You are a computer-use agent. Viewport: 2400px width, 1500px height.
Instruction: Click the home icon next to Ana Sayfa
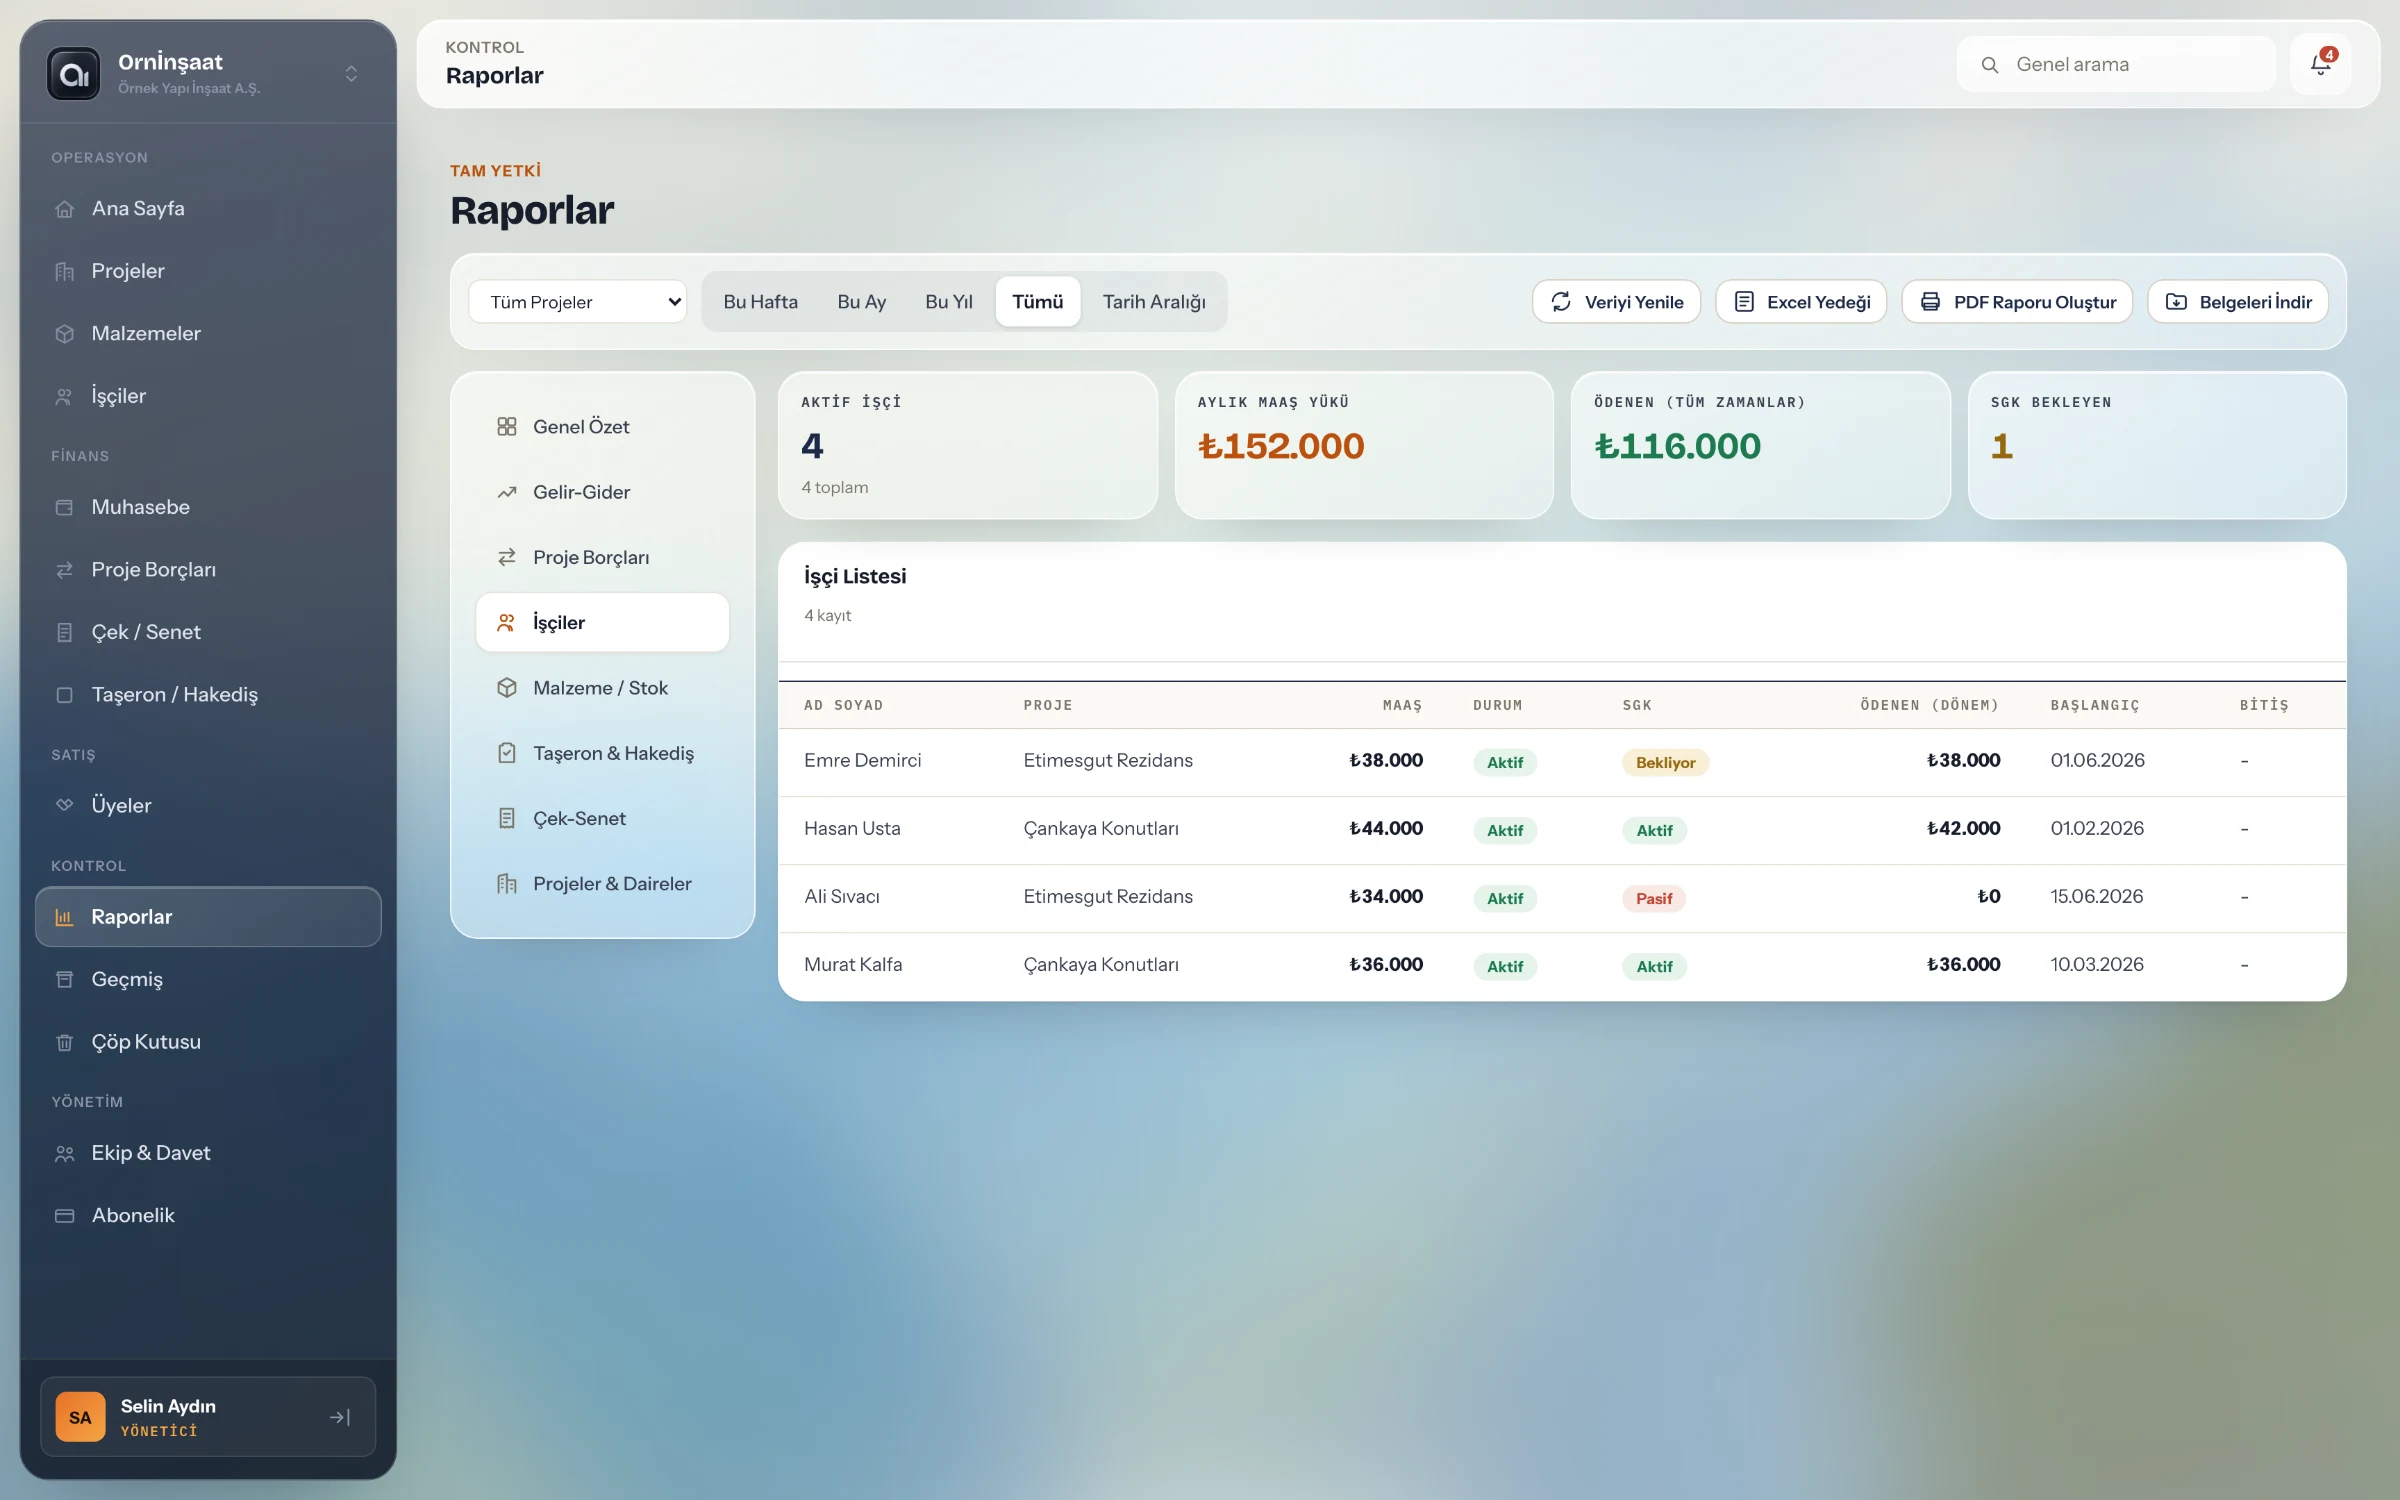[x=65, y=209]
